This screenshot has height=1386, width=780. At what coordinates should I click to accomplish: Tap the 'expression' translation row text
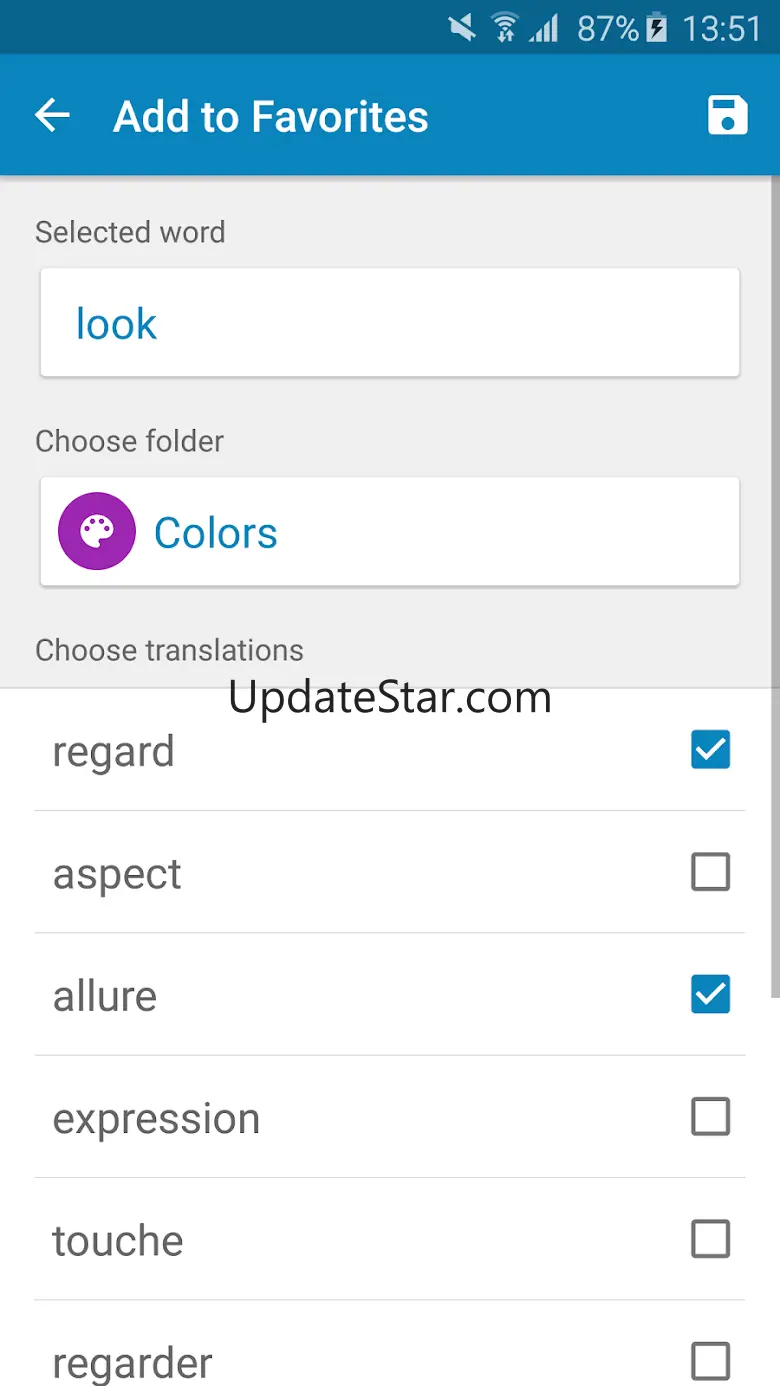156,1118
